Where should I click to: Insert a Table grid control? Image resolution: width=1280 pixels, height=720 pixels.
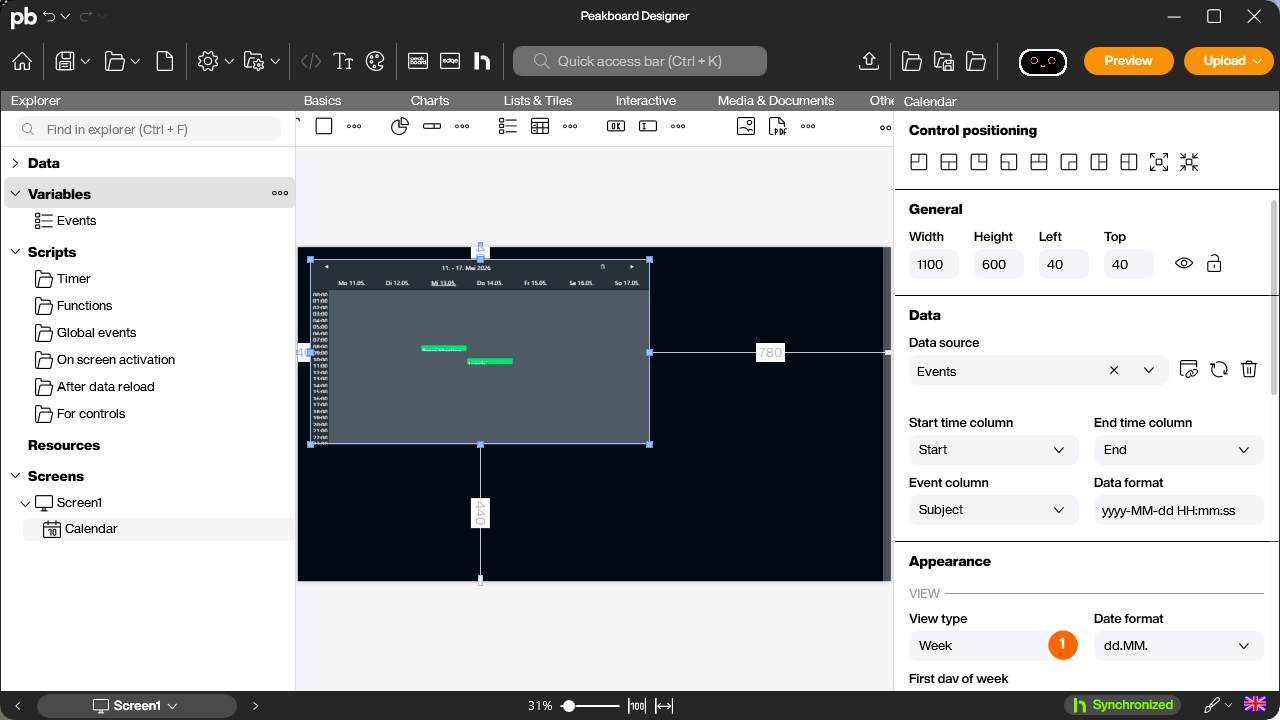(x=540, y=126)
